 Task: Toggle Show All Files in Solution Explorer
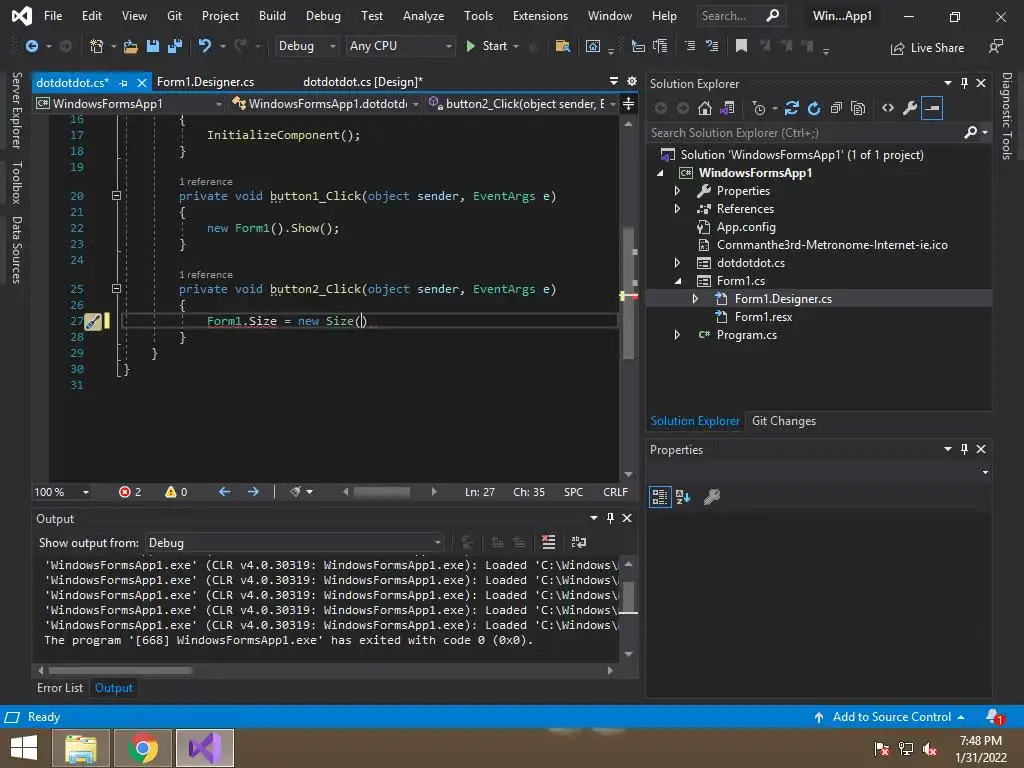[x=858, y=108]
